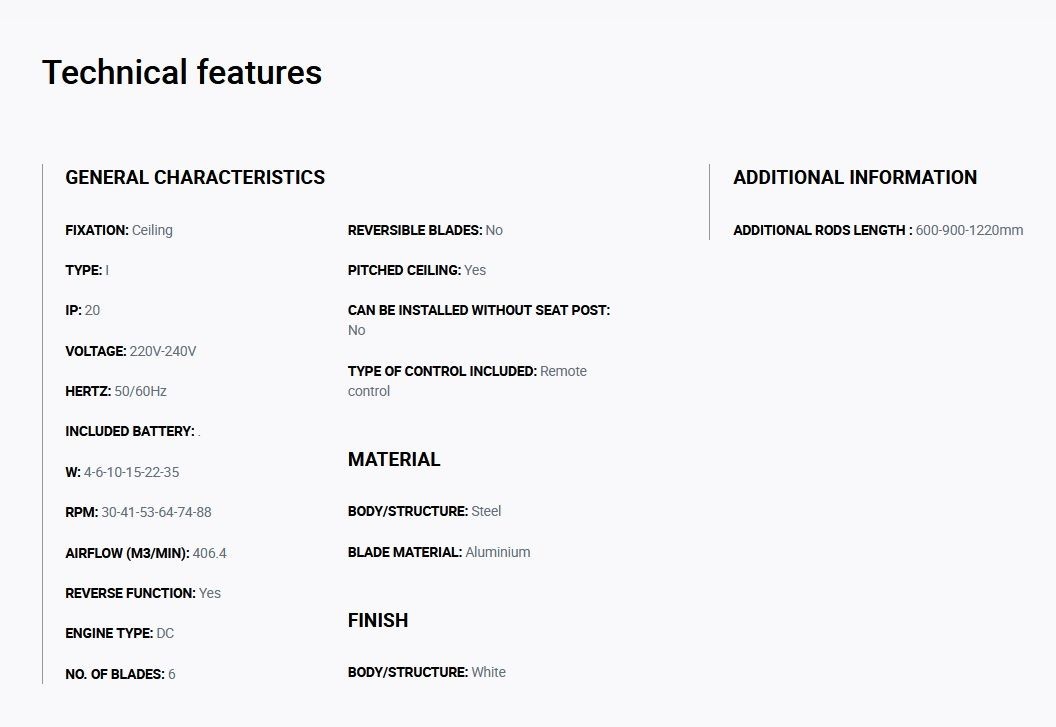Viewport: 1056px width, 727px height.
Task: Click the NO. OF BLADES: 6 line
Action: click(121, 674)
